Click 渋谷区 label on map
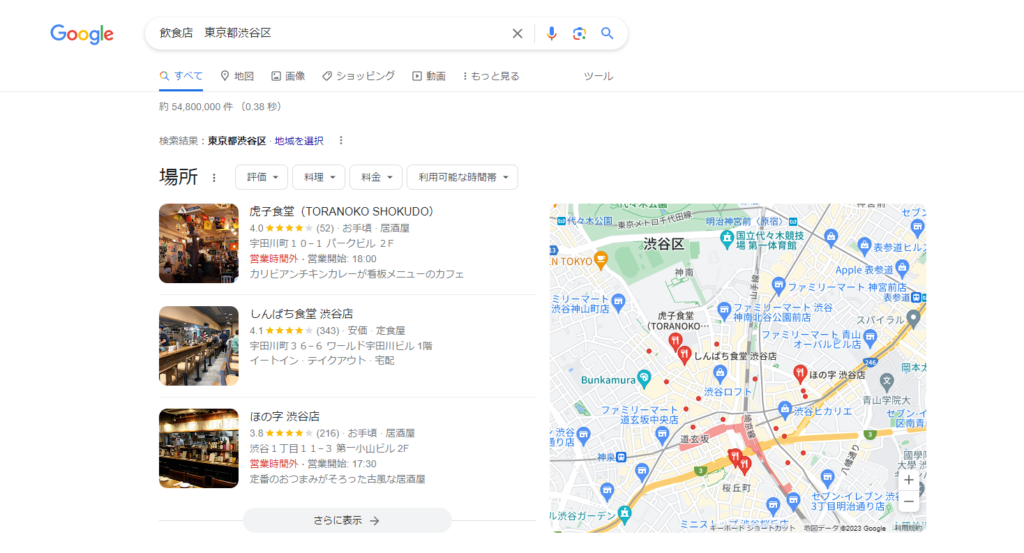Viewport: 1024px width, 553px height. coord(664,244)
